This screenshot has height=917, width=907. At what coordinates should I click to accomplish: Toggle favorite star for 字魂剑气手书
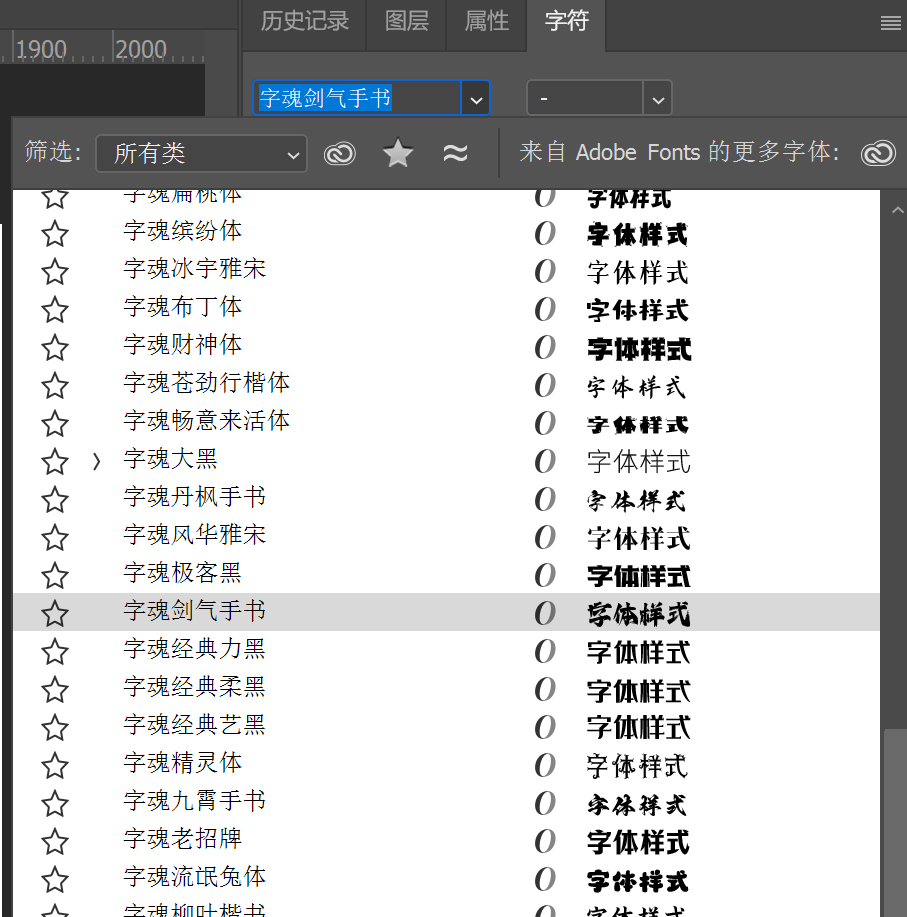[x=55, y=614]
